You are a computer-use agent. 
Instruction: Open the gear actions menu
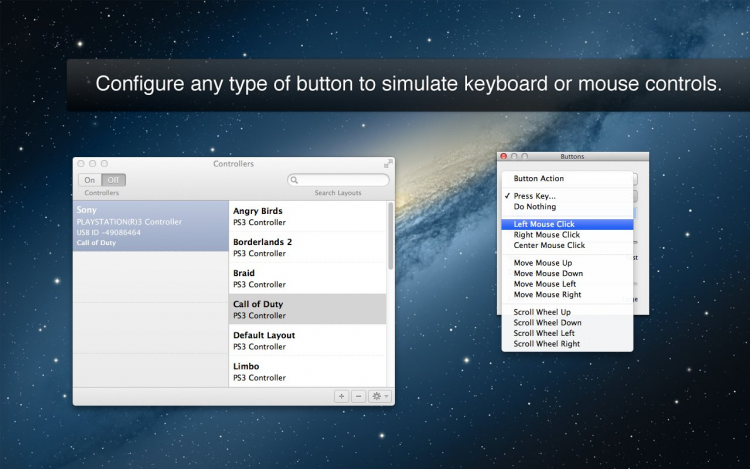point(380,396)
